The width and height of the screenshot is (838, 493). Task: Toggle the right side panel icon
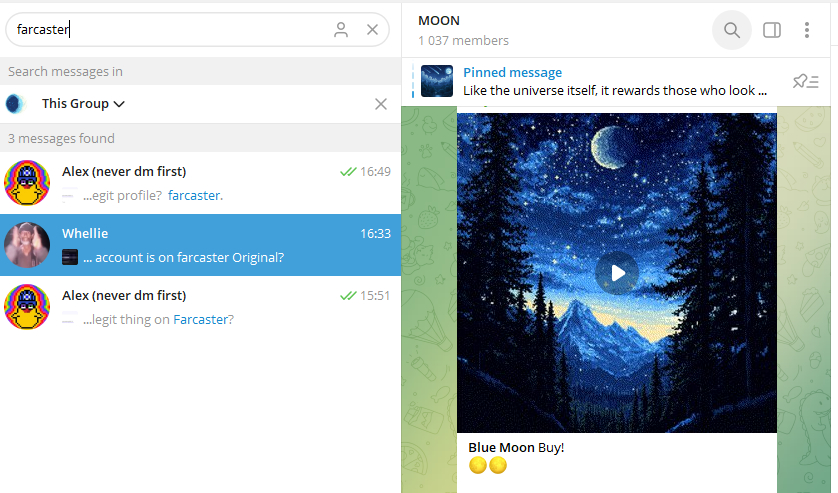coord(772,30)
